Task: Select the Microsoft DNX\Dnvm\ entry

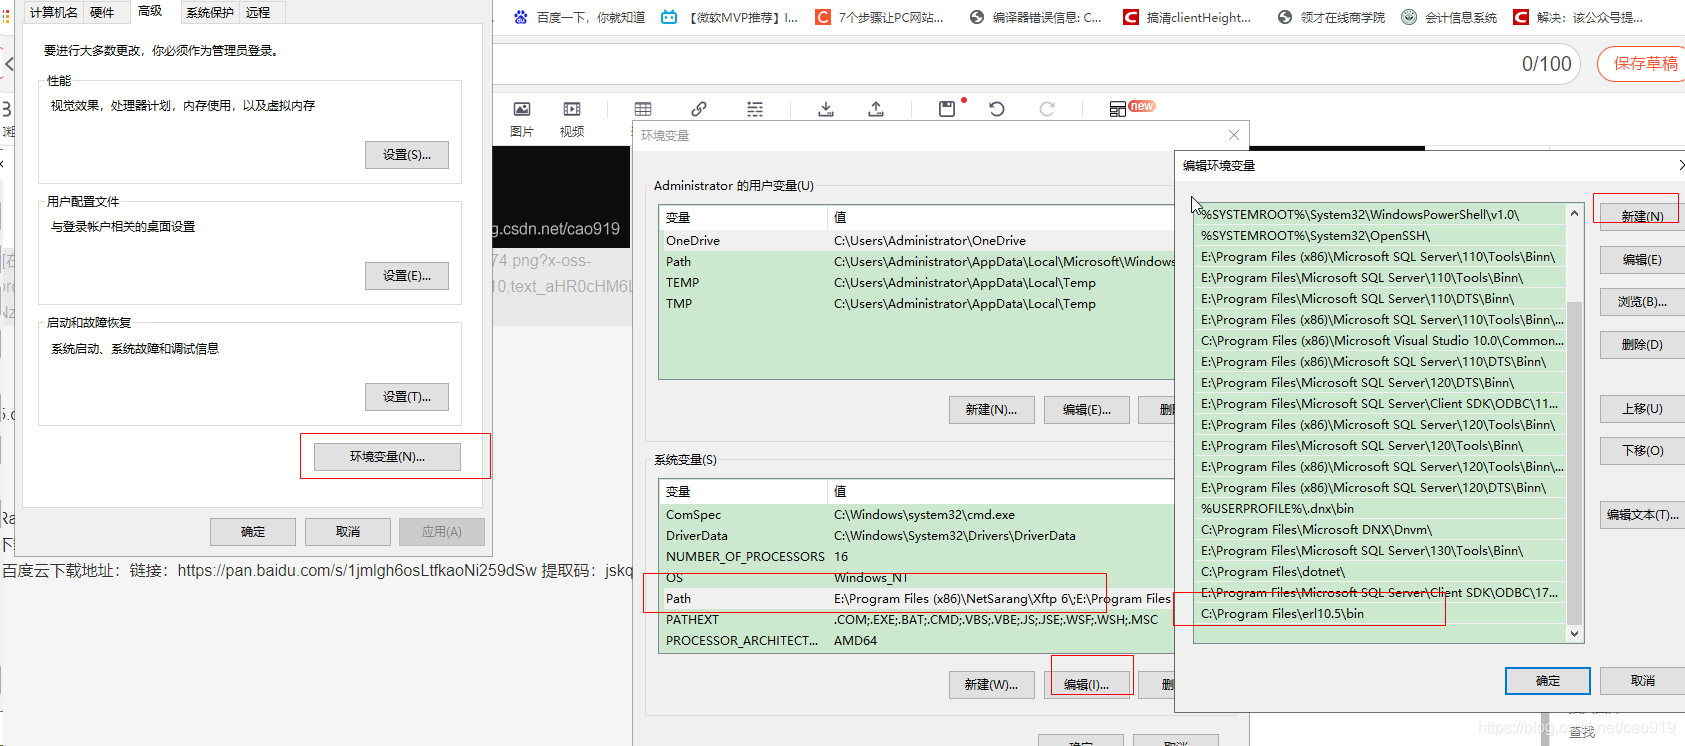Action: [1380, 530]
